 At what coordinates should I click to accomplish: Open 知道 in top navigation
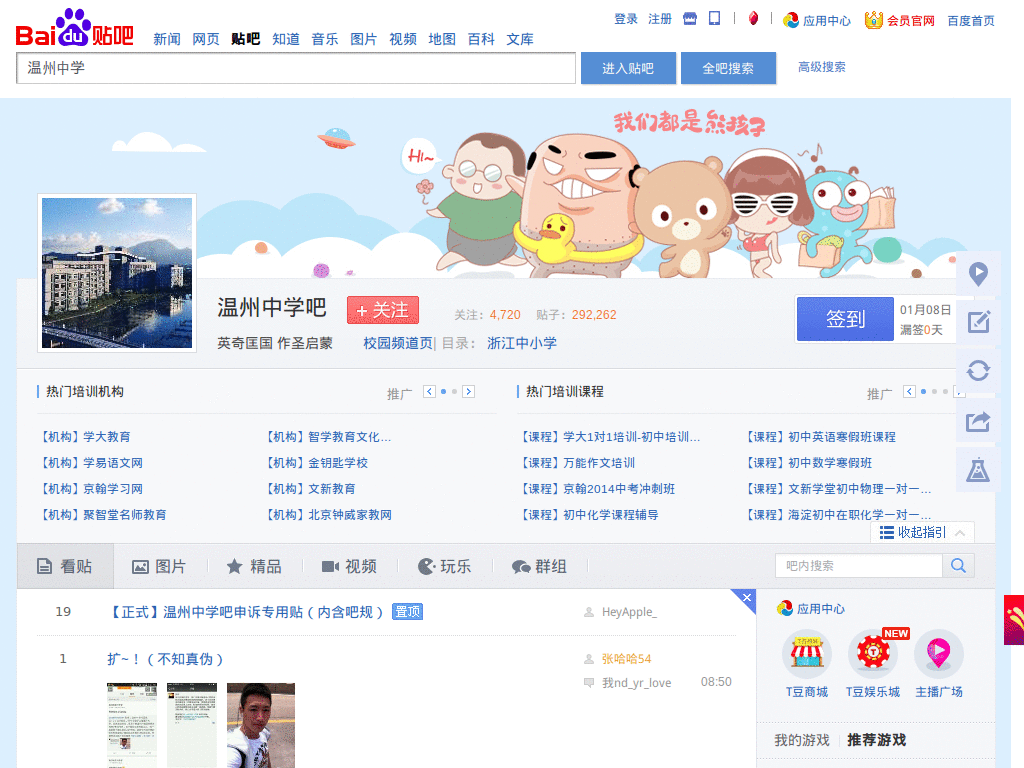[285, 39]
